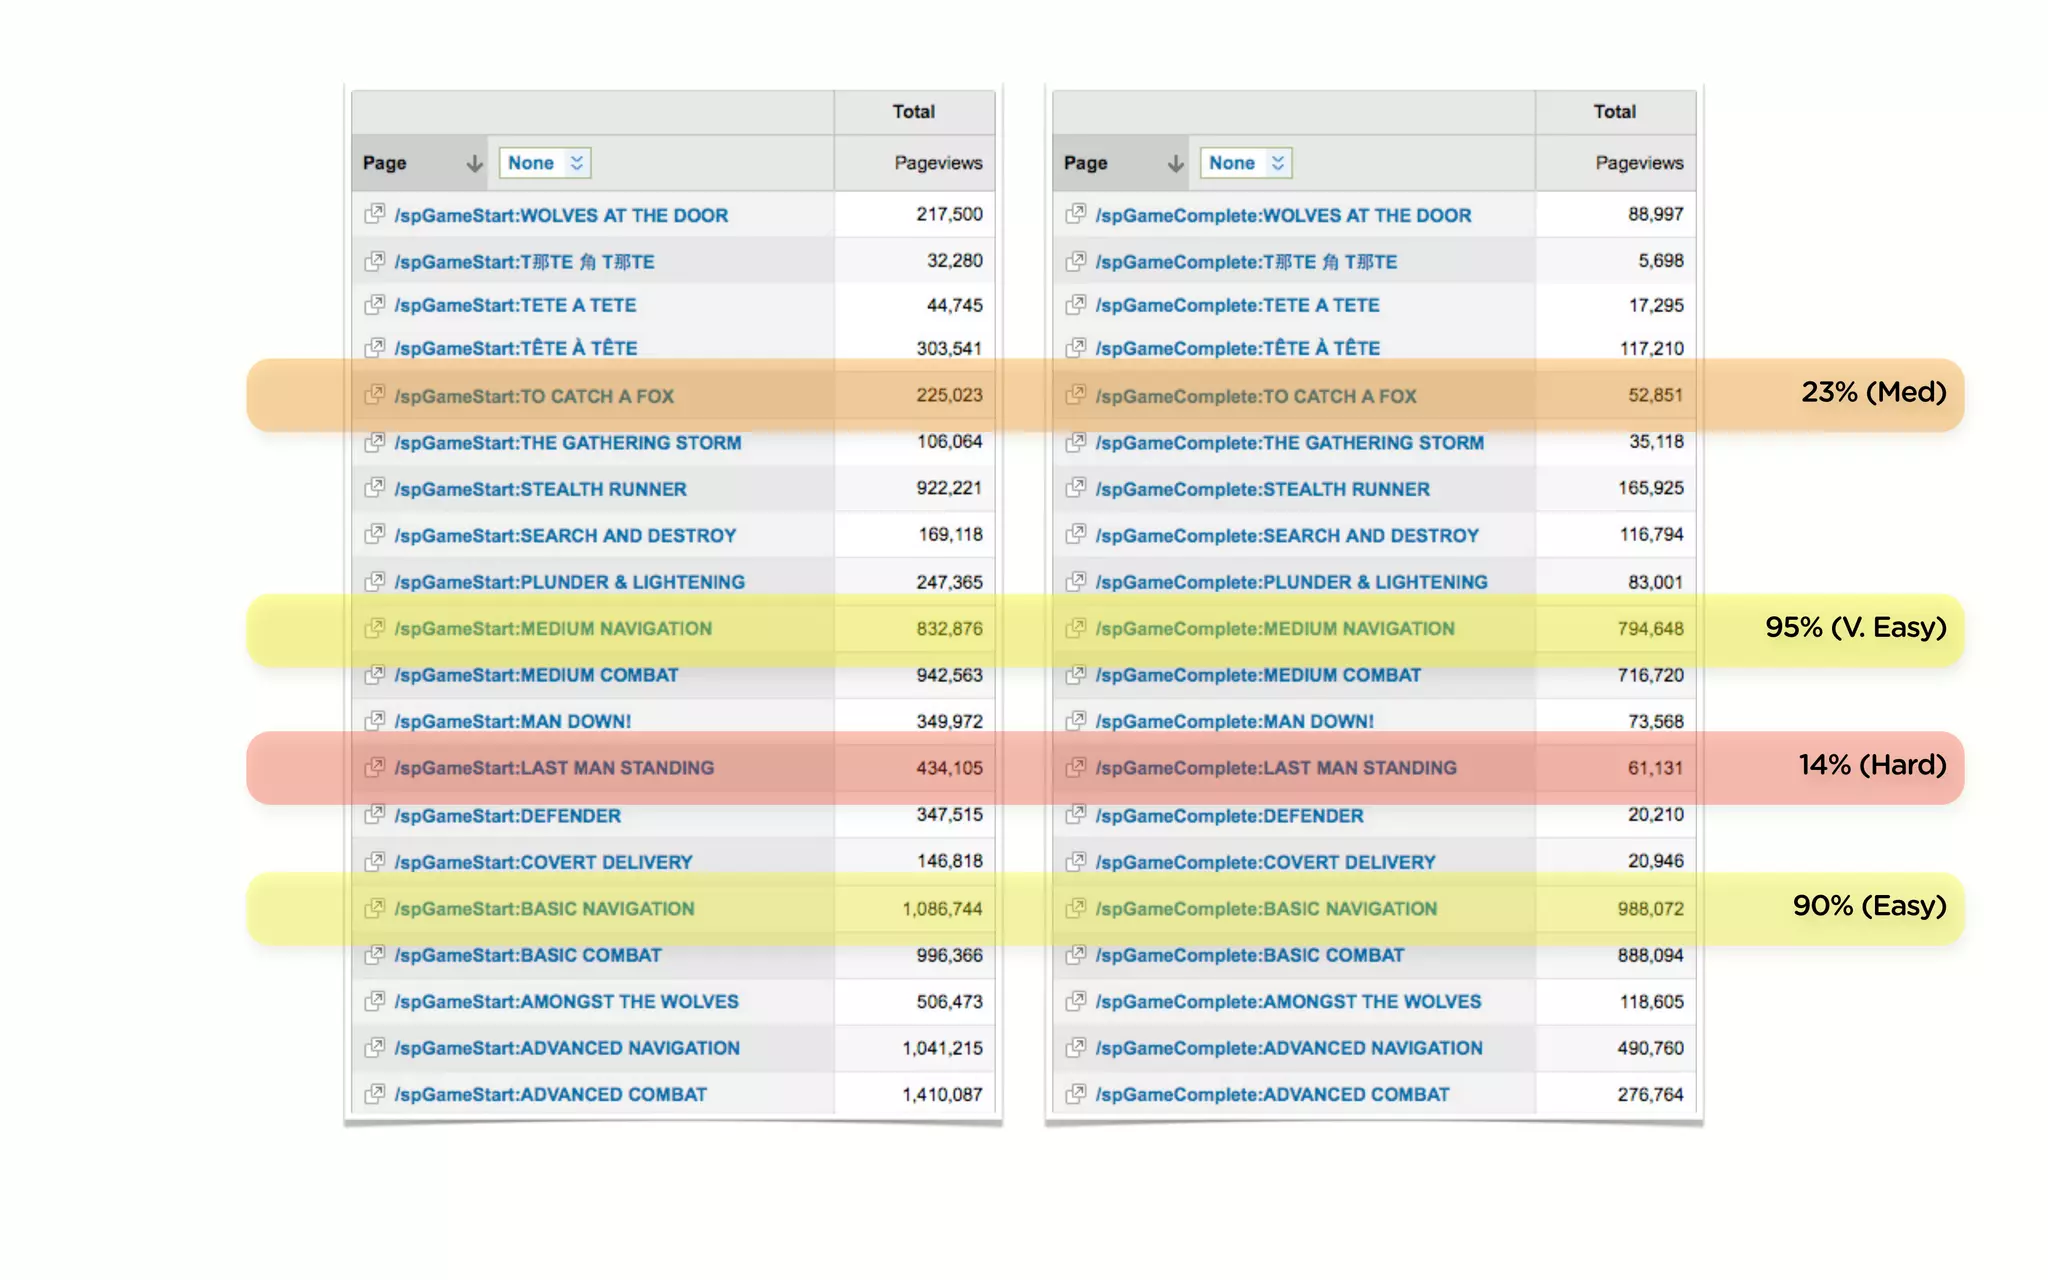The height and width of the screenshot is (1280, 2048).
Task: Click sort arrow beside Page in the left table
Action: pos(474,163)
